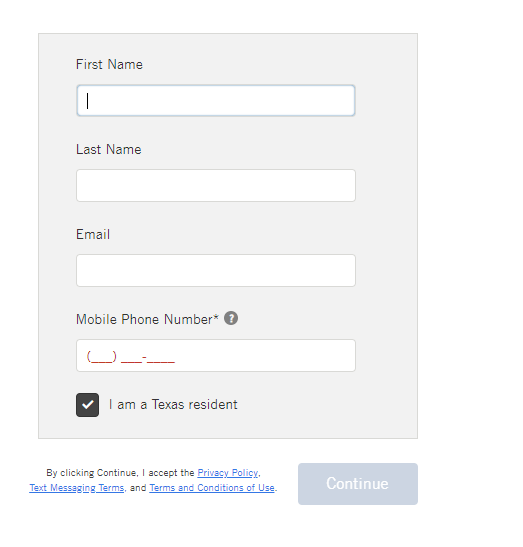Select the Email input box

pos(216,270)
